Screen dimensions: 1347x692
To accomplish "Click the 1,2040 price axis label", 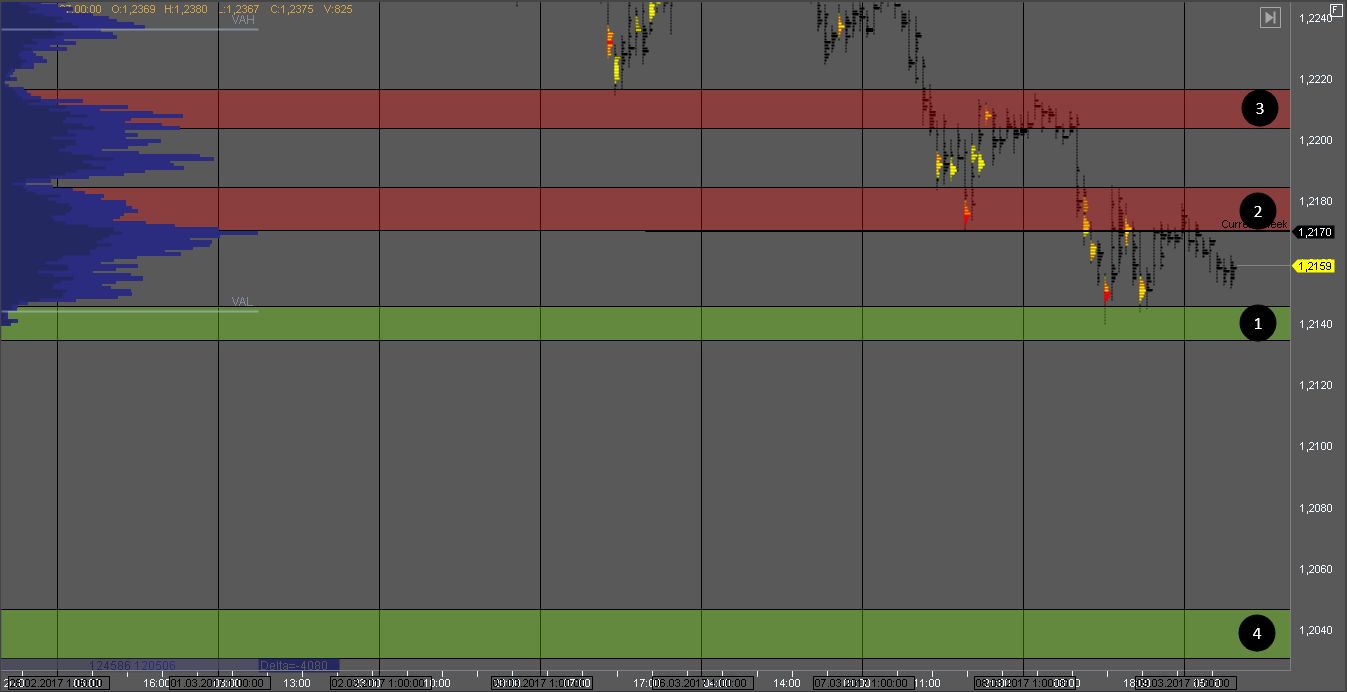I will (1316, 630).
